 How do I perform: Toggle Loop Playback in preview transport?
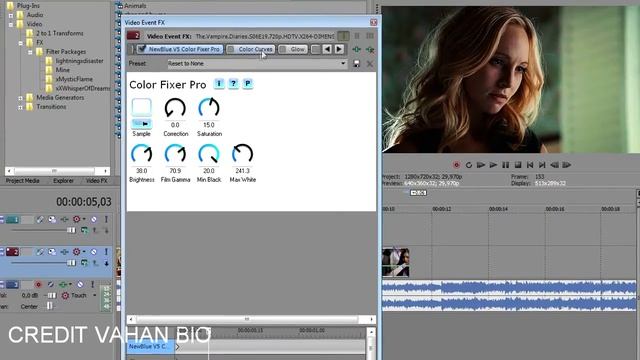469,165
